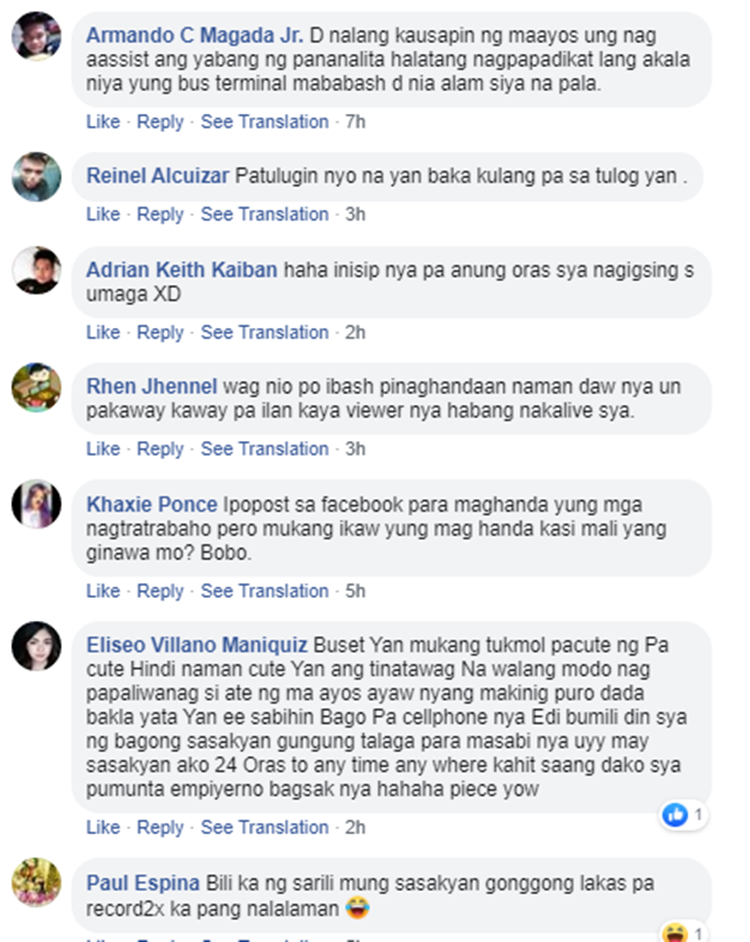Screen dimensions: 750x942
Task: Click Rhen Jhennel's cartoon avatar
Action: (x=37, y=387)
